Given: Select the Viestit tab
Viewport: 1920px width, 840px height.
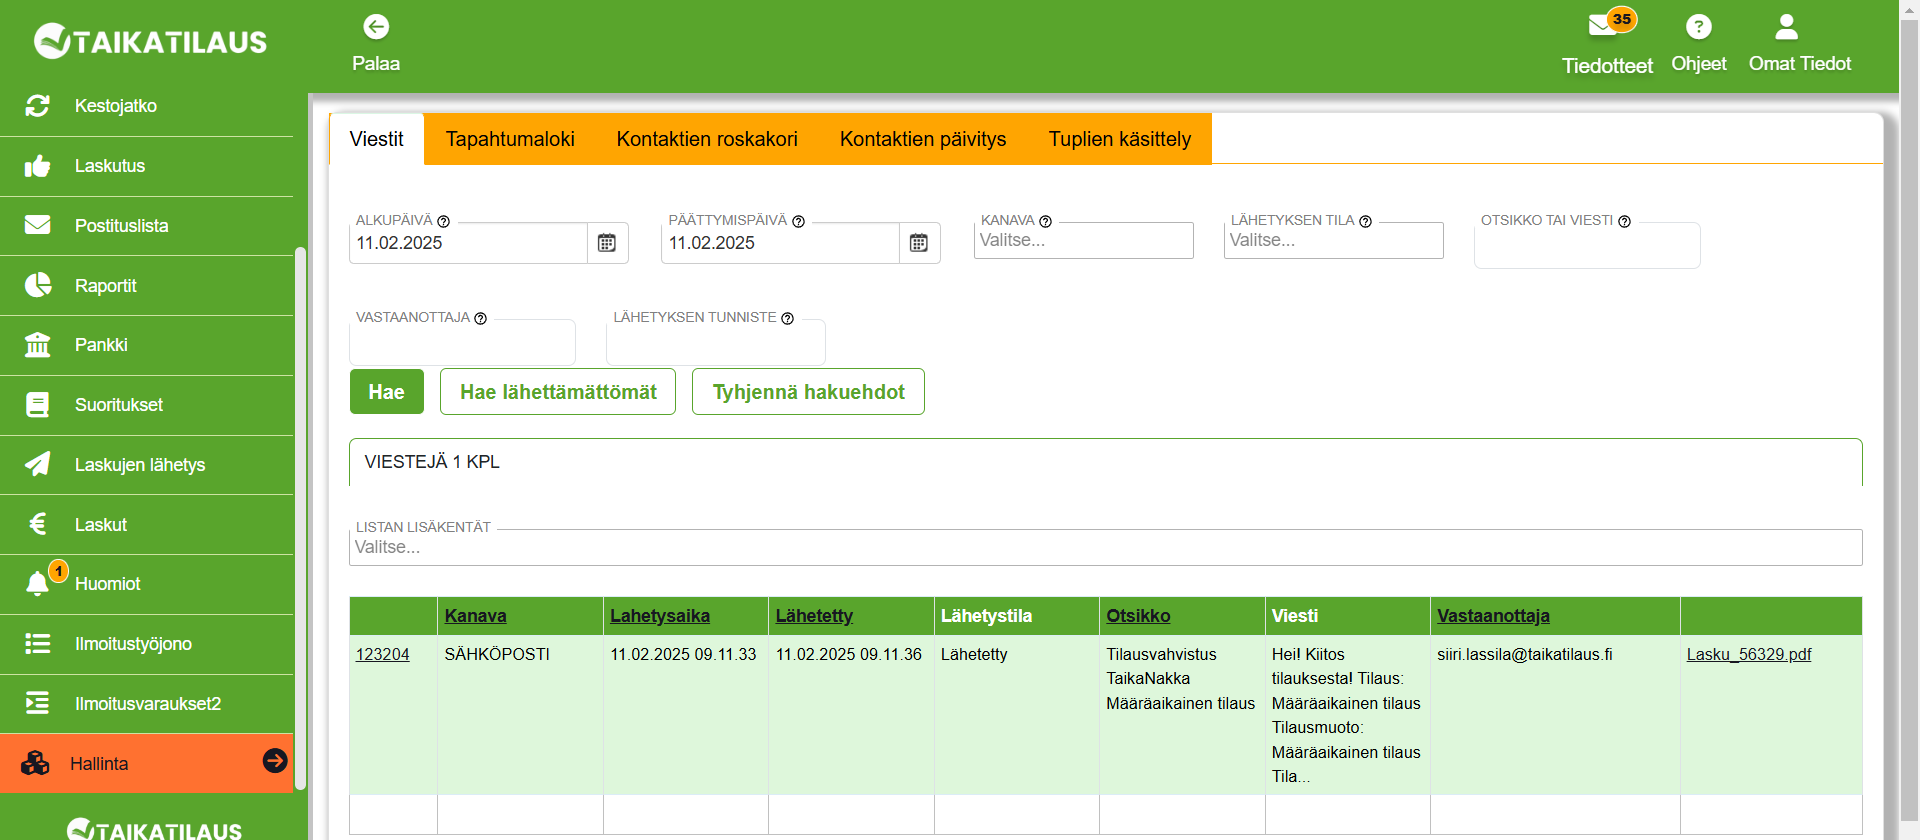Looking at the screenshot, I should [x=377, y=139].
